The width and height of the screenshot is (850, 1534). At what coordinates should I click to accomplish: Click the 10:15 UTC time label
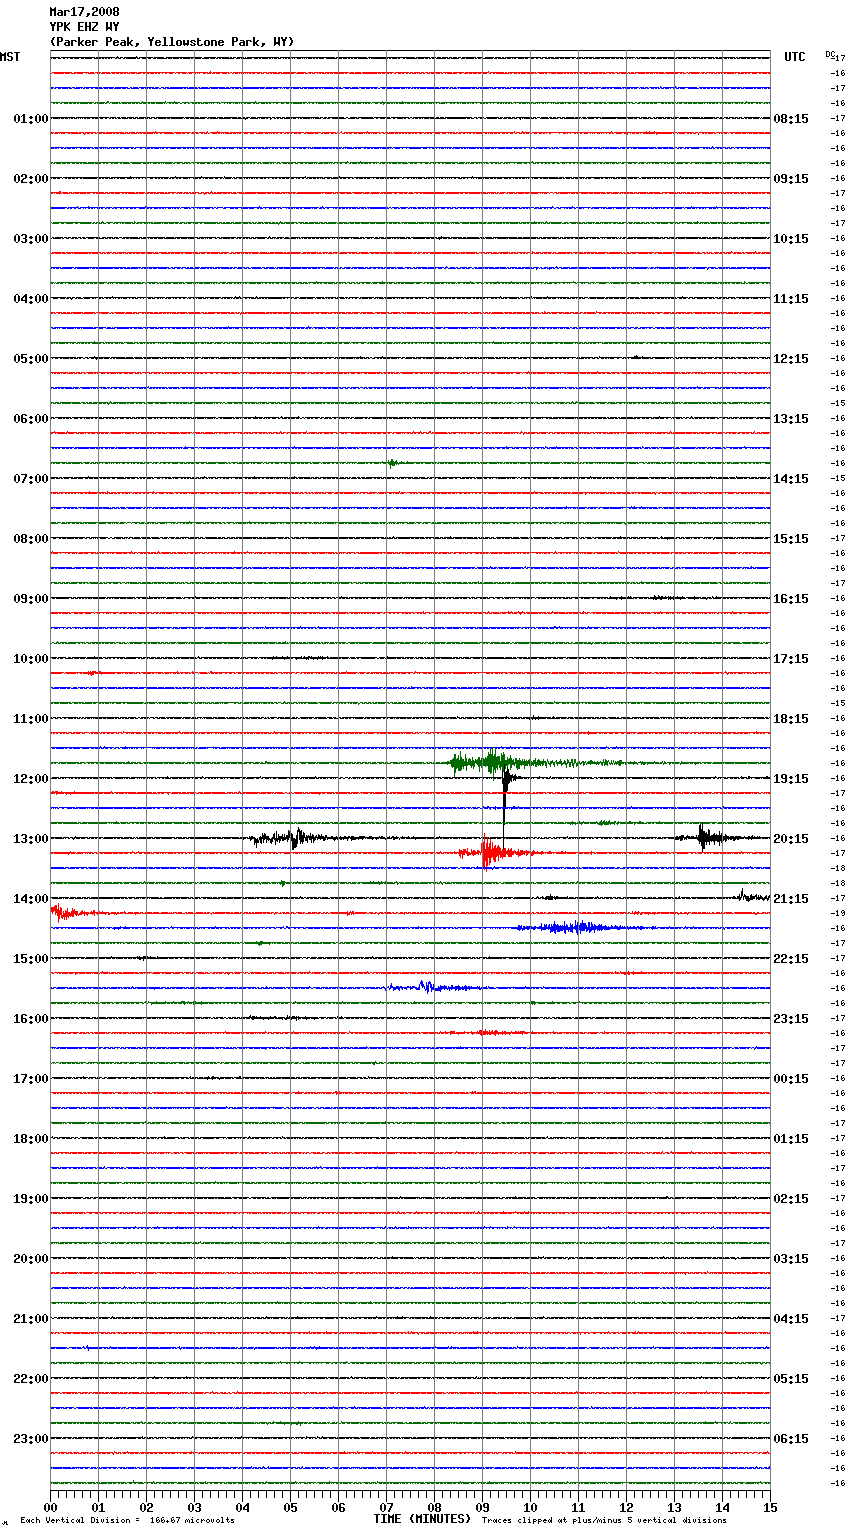[x=791, y=239]
